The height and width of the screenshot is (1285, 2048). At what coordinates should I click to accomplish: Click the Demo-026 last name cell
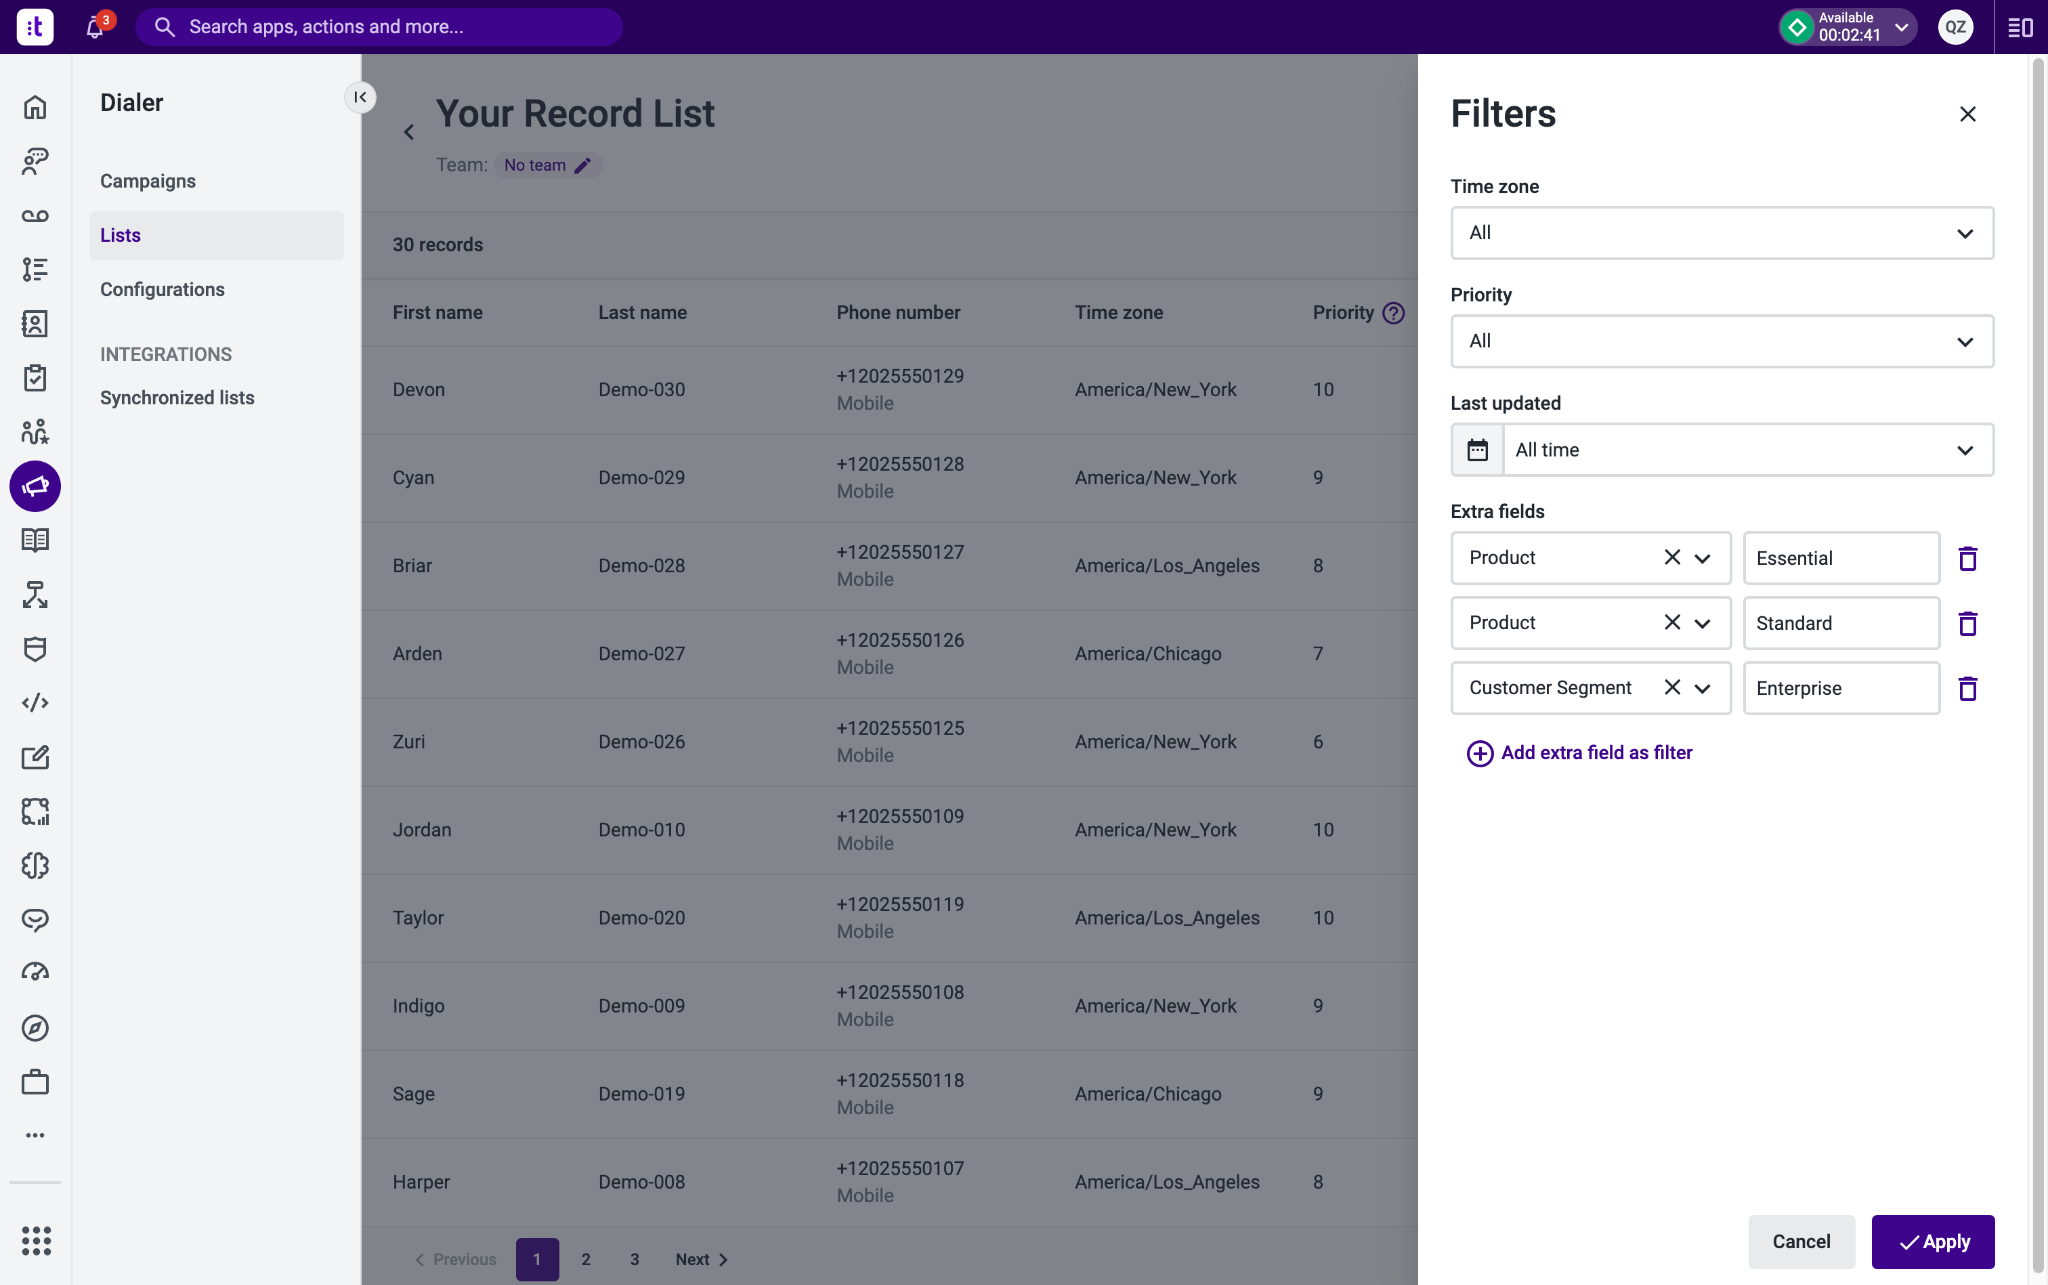(x=641, y=742)
